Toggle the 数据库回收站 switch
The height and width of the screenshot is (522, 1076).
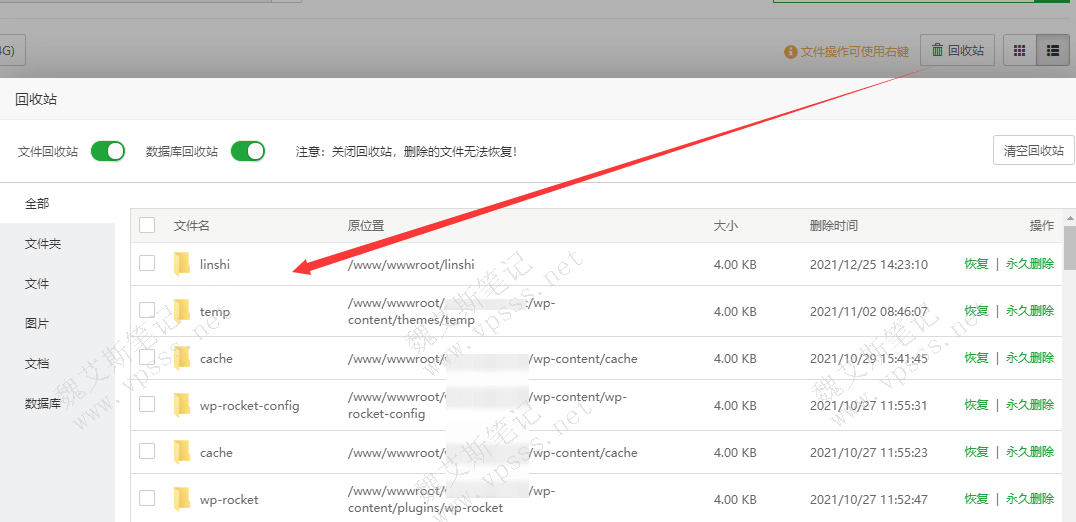pyautogui.click(x=248, y=151)
